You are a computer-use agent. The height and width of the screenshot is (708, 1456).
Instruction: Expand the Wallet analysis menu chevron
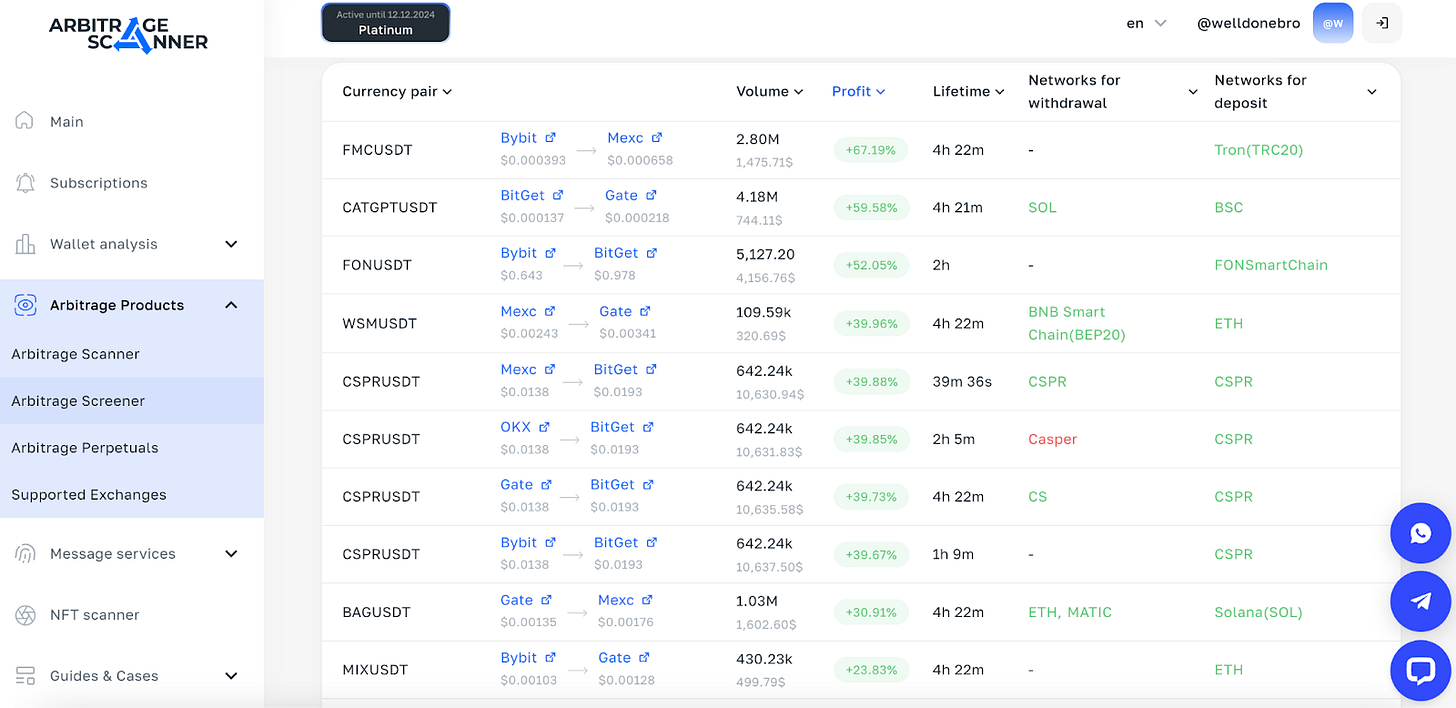231,244
